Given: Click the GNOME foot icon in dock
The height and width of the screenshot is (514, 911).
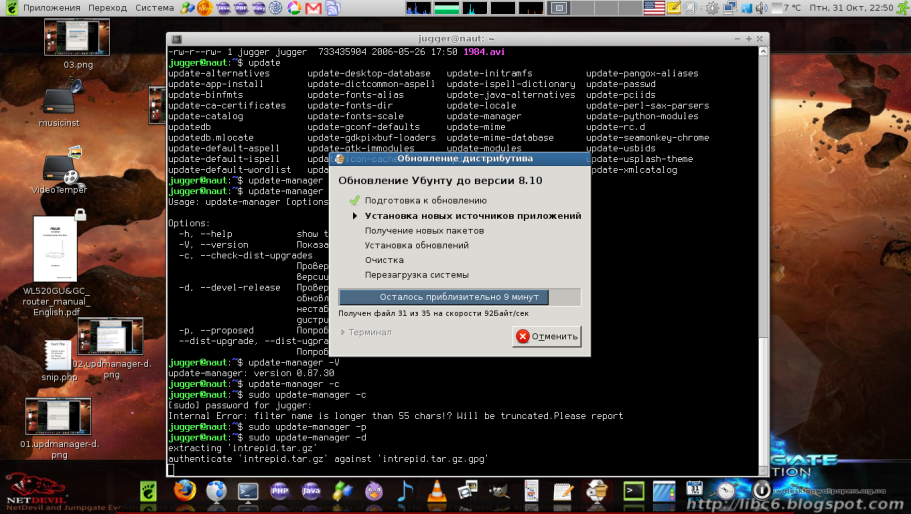Looking at the screenshot, I should coord(148,491).
